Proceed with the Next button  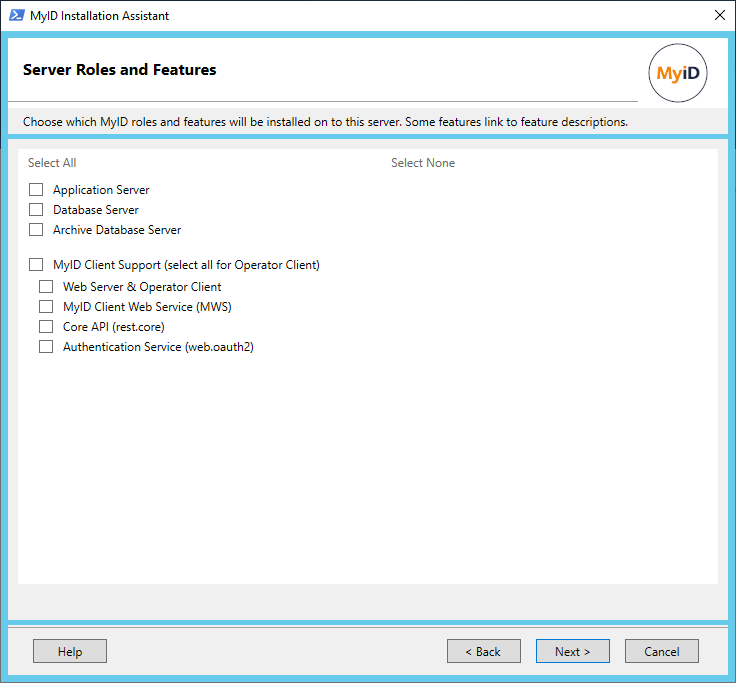tap(573, 652)
